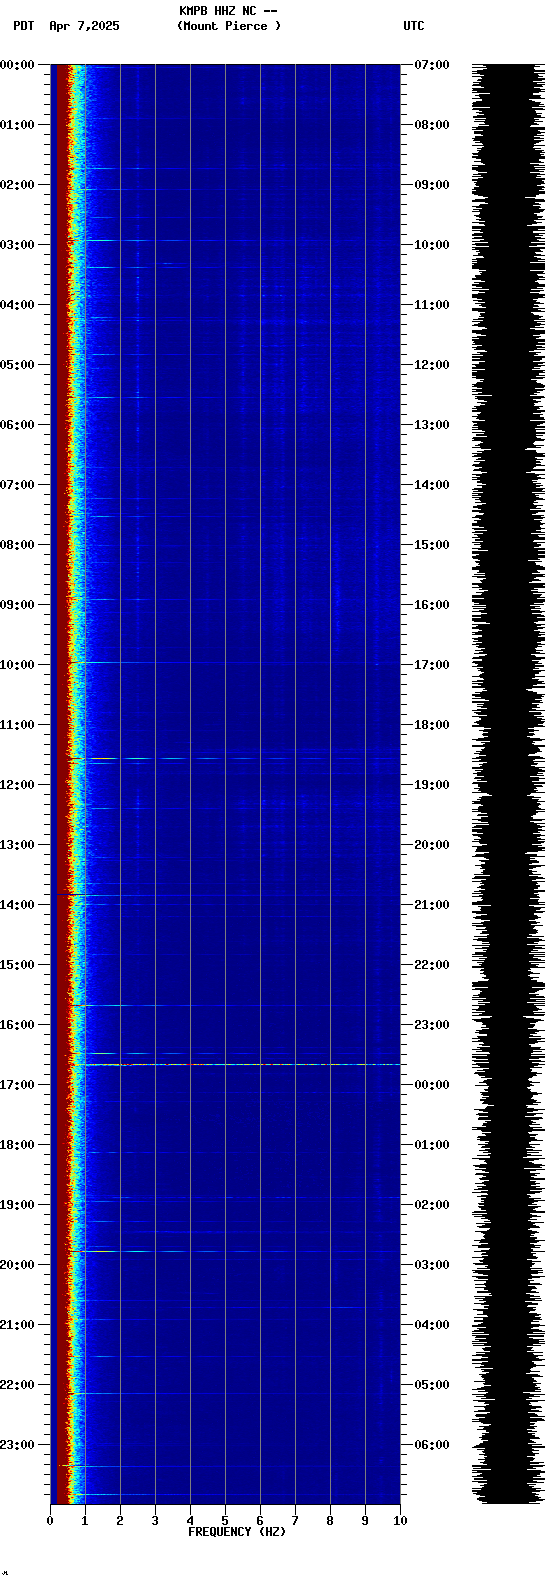552x1584 pixels.
Task: Click the 12:00 PDT time label
Action: click(x=17, y=785)
